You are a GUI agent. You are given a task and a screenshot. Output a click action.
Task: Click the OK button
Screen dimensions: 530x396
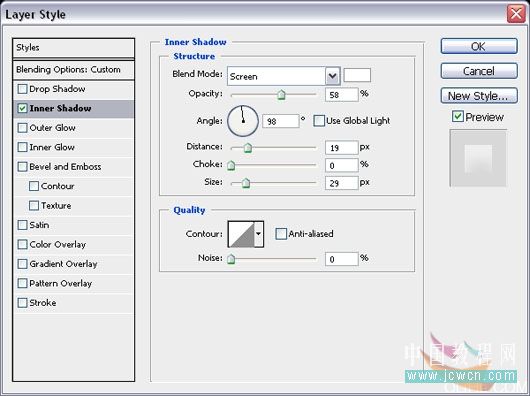click(x=479, y=46)
